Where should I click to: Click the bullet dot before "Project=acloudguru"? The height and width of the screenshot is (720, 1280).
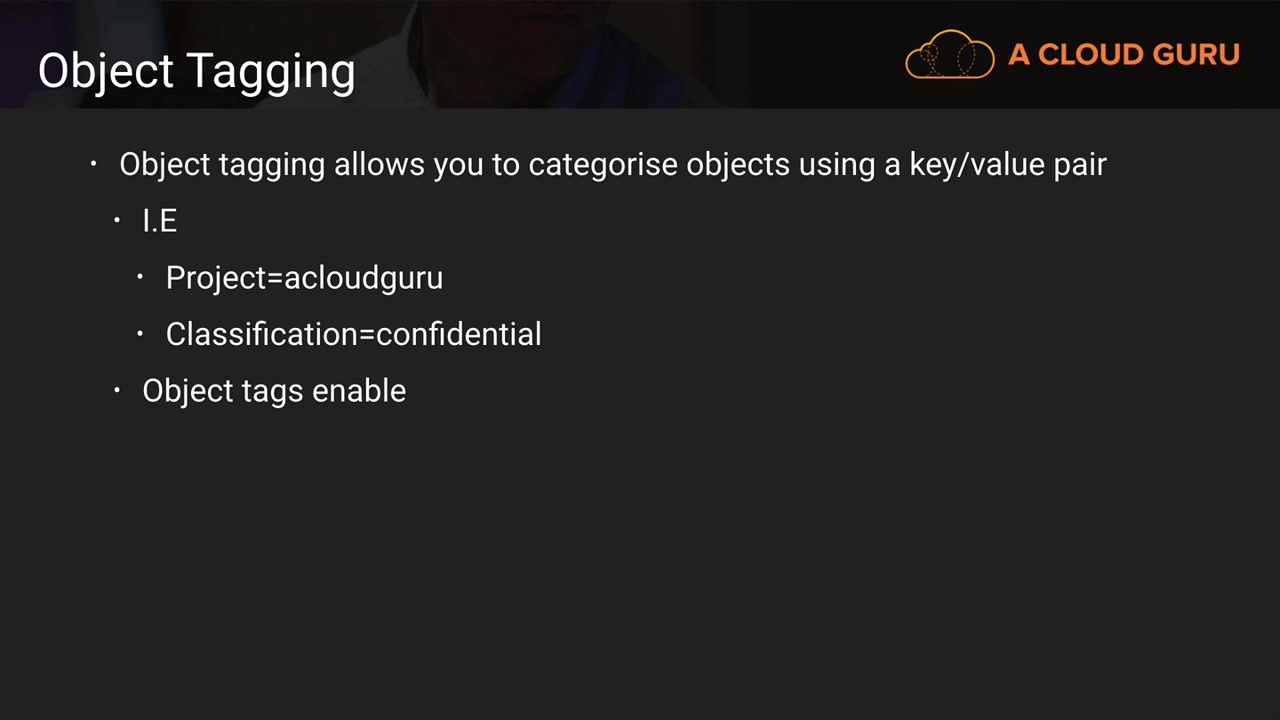(141, 276)
